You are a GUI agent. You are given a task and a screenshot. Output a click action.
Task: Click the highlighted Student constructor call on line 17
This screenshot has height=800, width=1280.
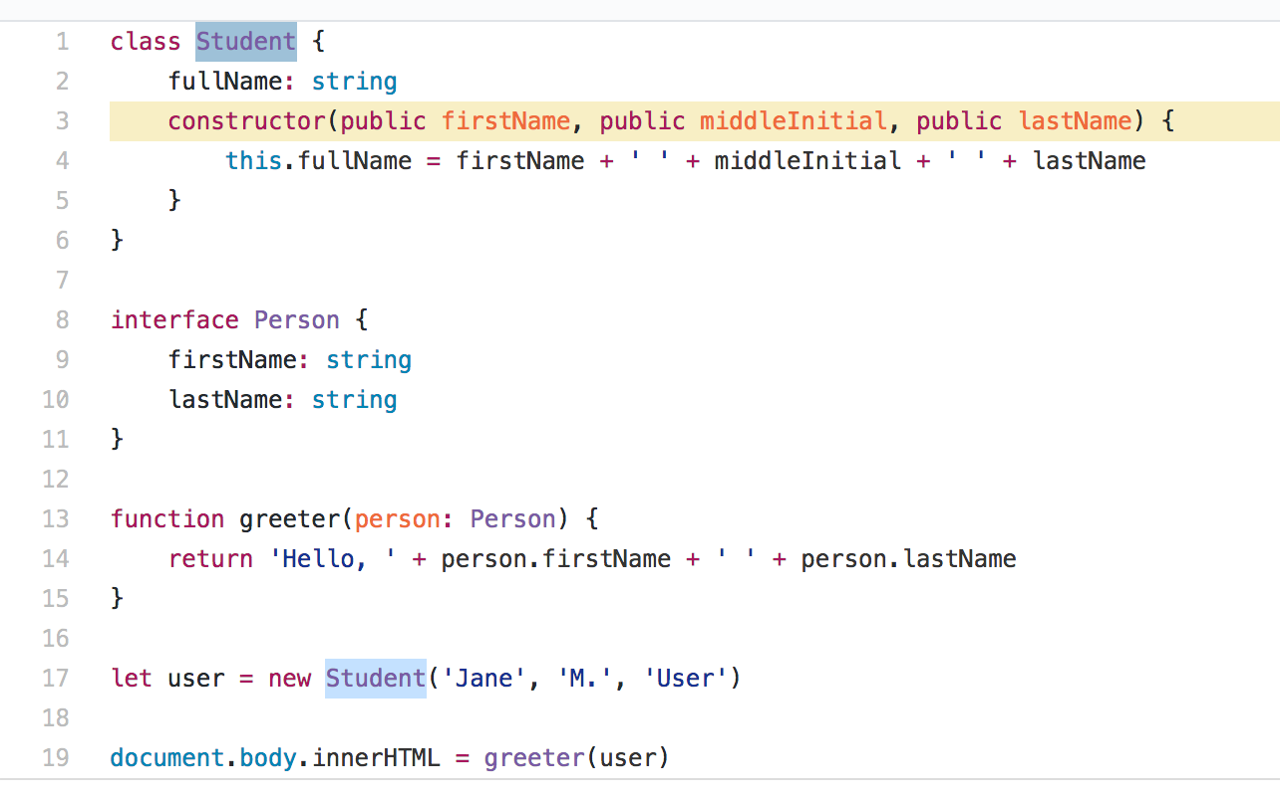(x=376, y=678)
